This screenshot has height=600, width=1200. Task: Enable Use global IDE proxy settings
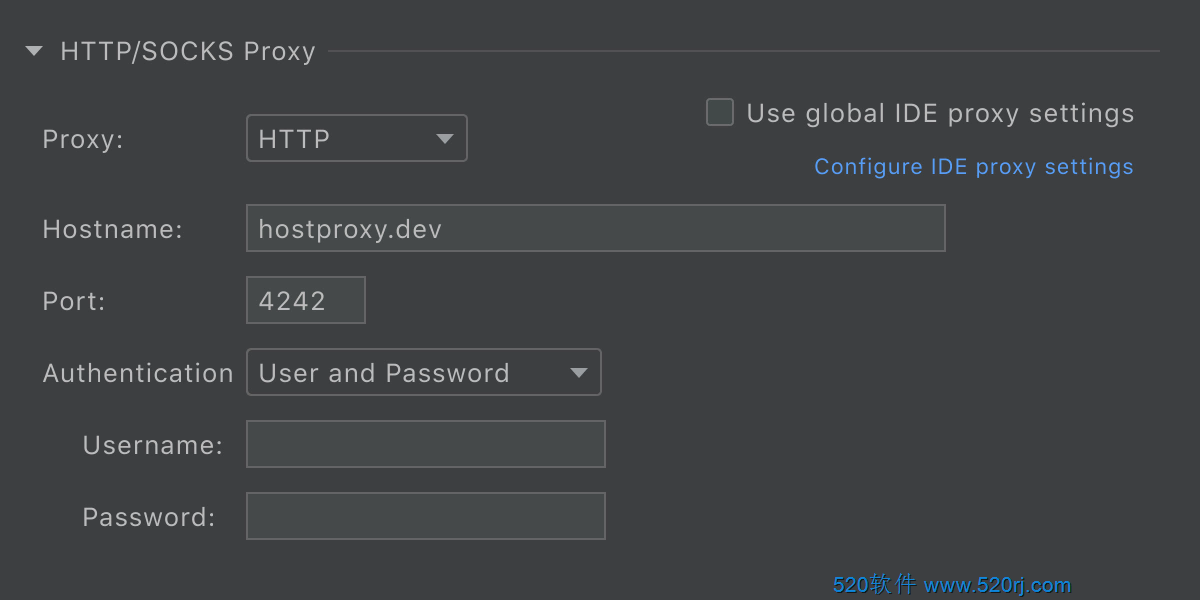click(720, 112)
